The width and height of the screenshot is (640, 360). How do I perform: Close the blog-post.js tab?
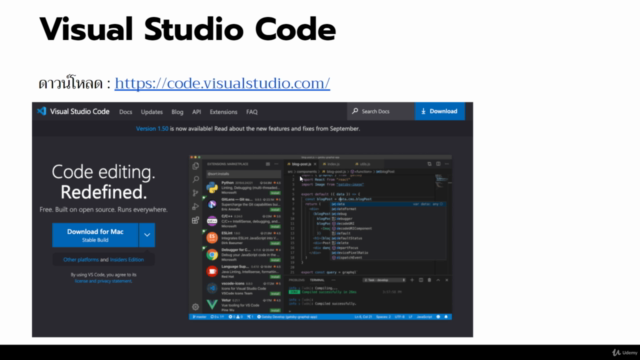click(315, 164)
